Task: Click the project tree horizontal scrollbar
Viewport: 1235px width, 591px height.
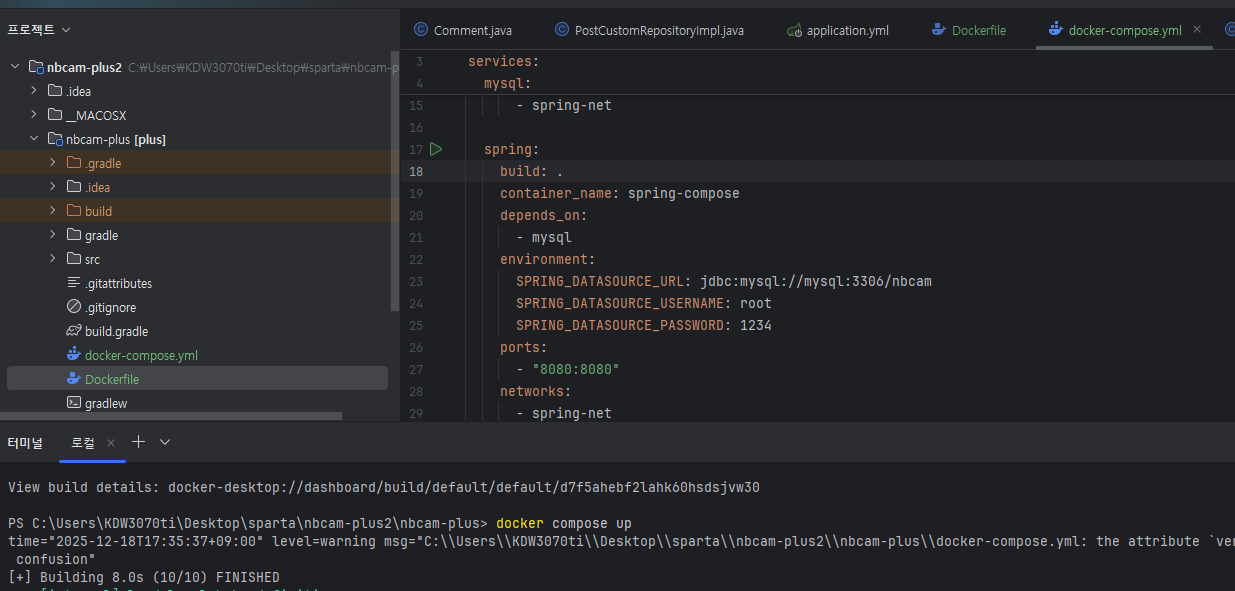Action: coord(171,416)
